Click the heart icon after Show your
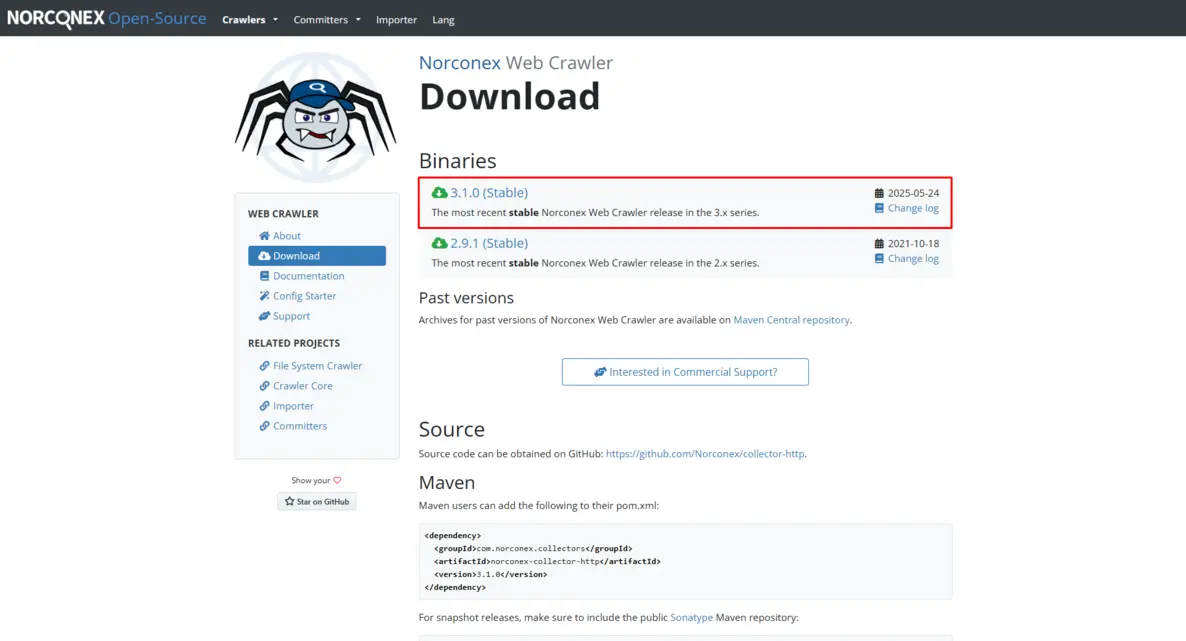Viewport: 1186px width, 641px height. coord(337,480)
